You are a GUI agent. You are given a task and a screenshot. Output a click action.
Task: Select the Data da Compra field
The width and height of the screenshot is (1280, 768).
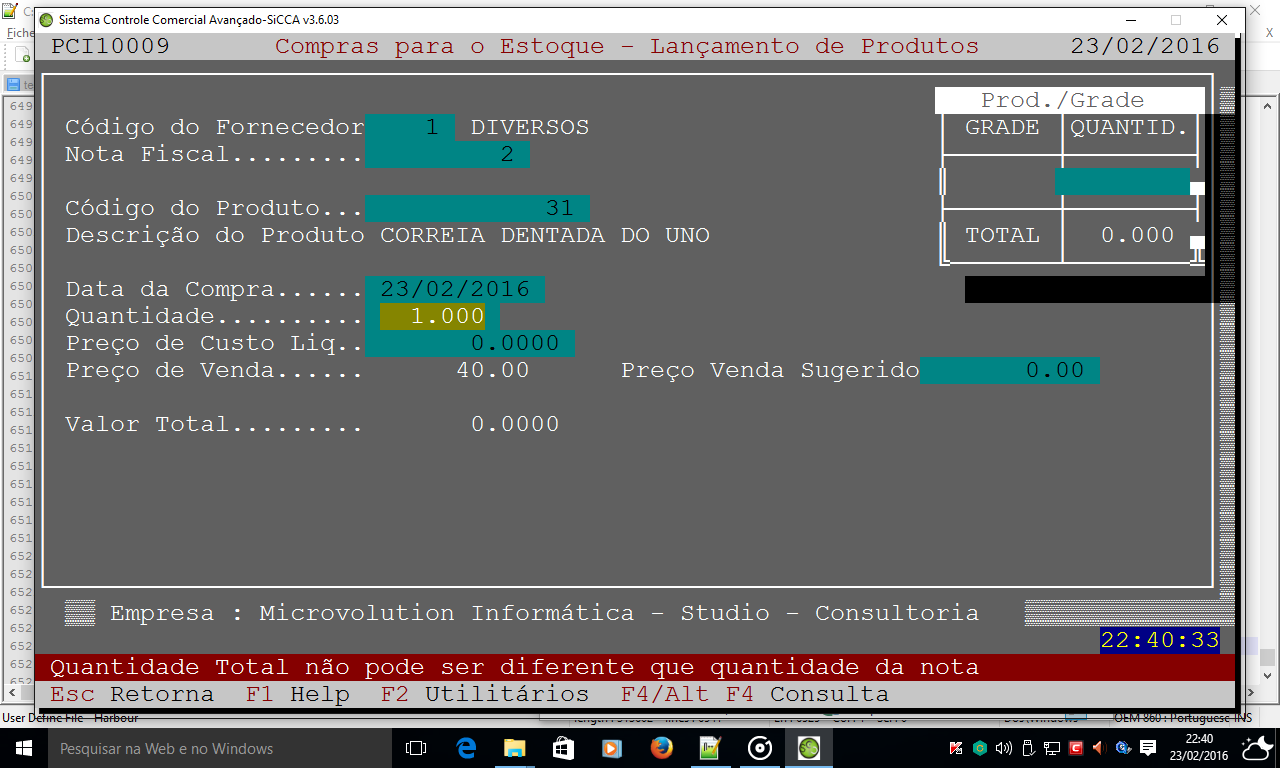pos(456,290)
